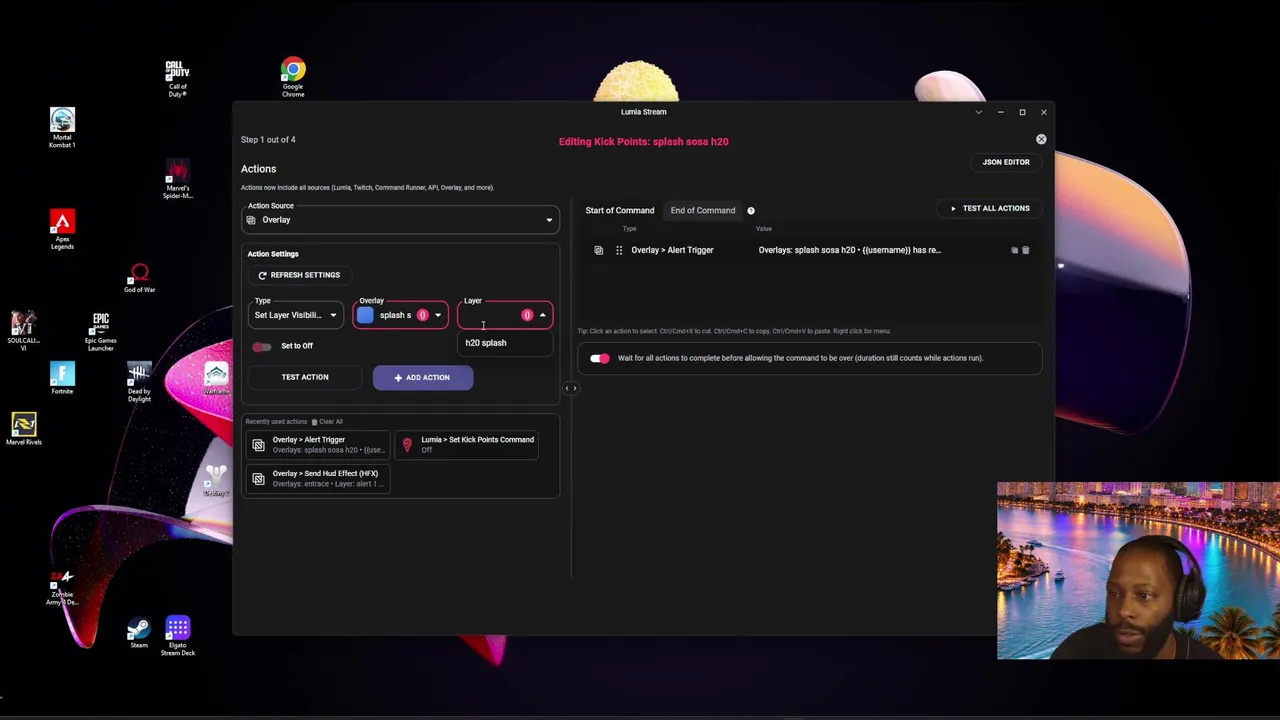Click the variable badge in Layer field
Viewport: 1280px width, 720px height.
[527, 315]
